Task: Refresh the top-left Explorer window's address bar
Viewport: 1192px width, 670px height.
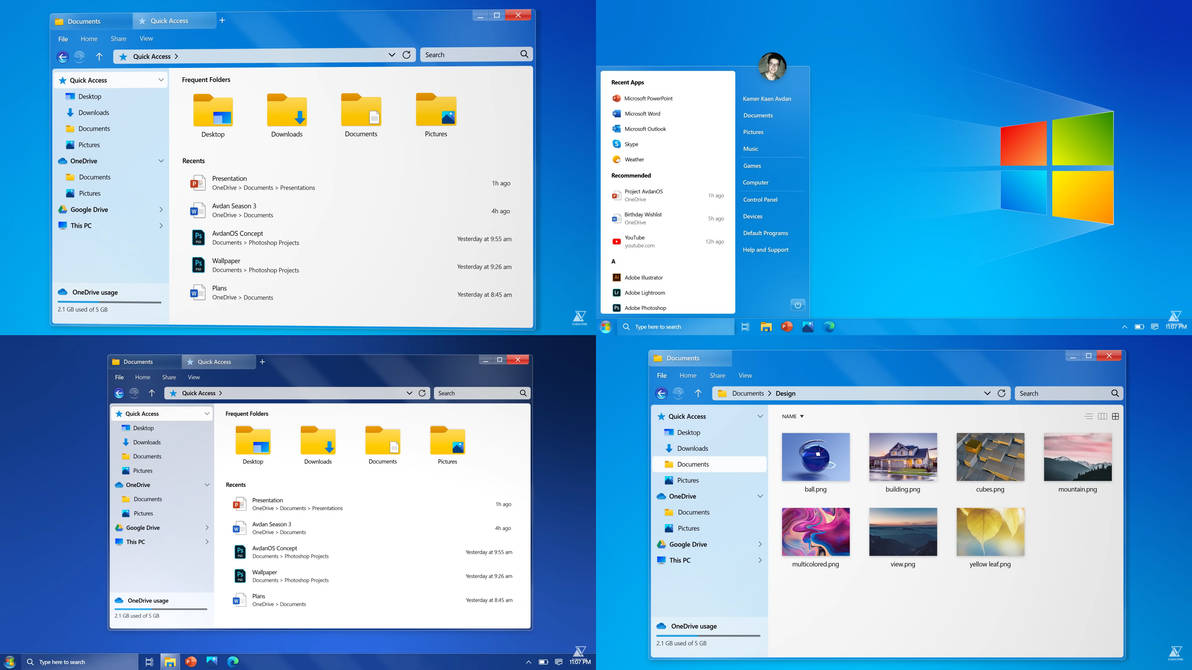Action: [407, 55]
